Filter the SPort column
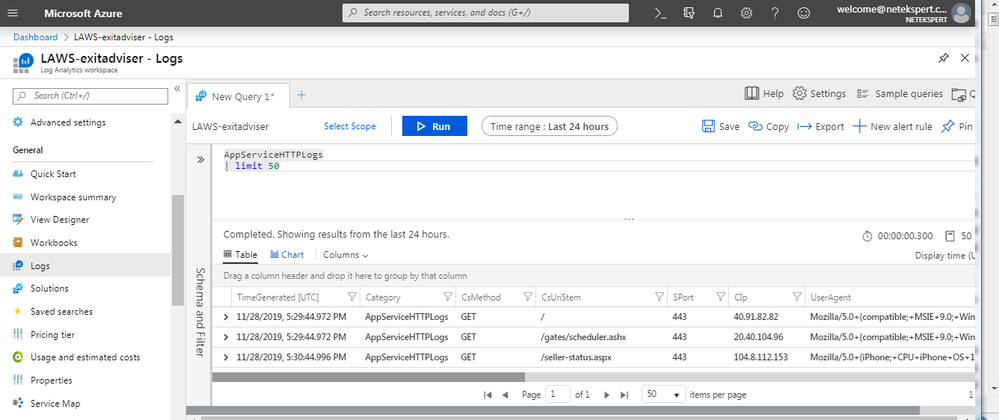The height and width of the screenshot is (420, 999). point(721,297)
